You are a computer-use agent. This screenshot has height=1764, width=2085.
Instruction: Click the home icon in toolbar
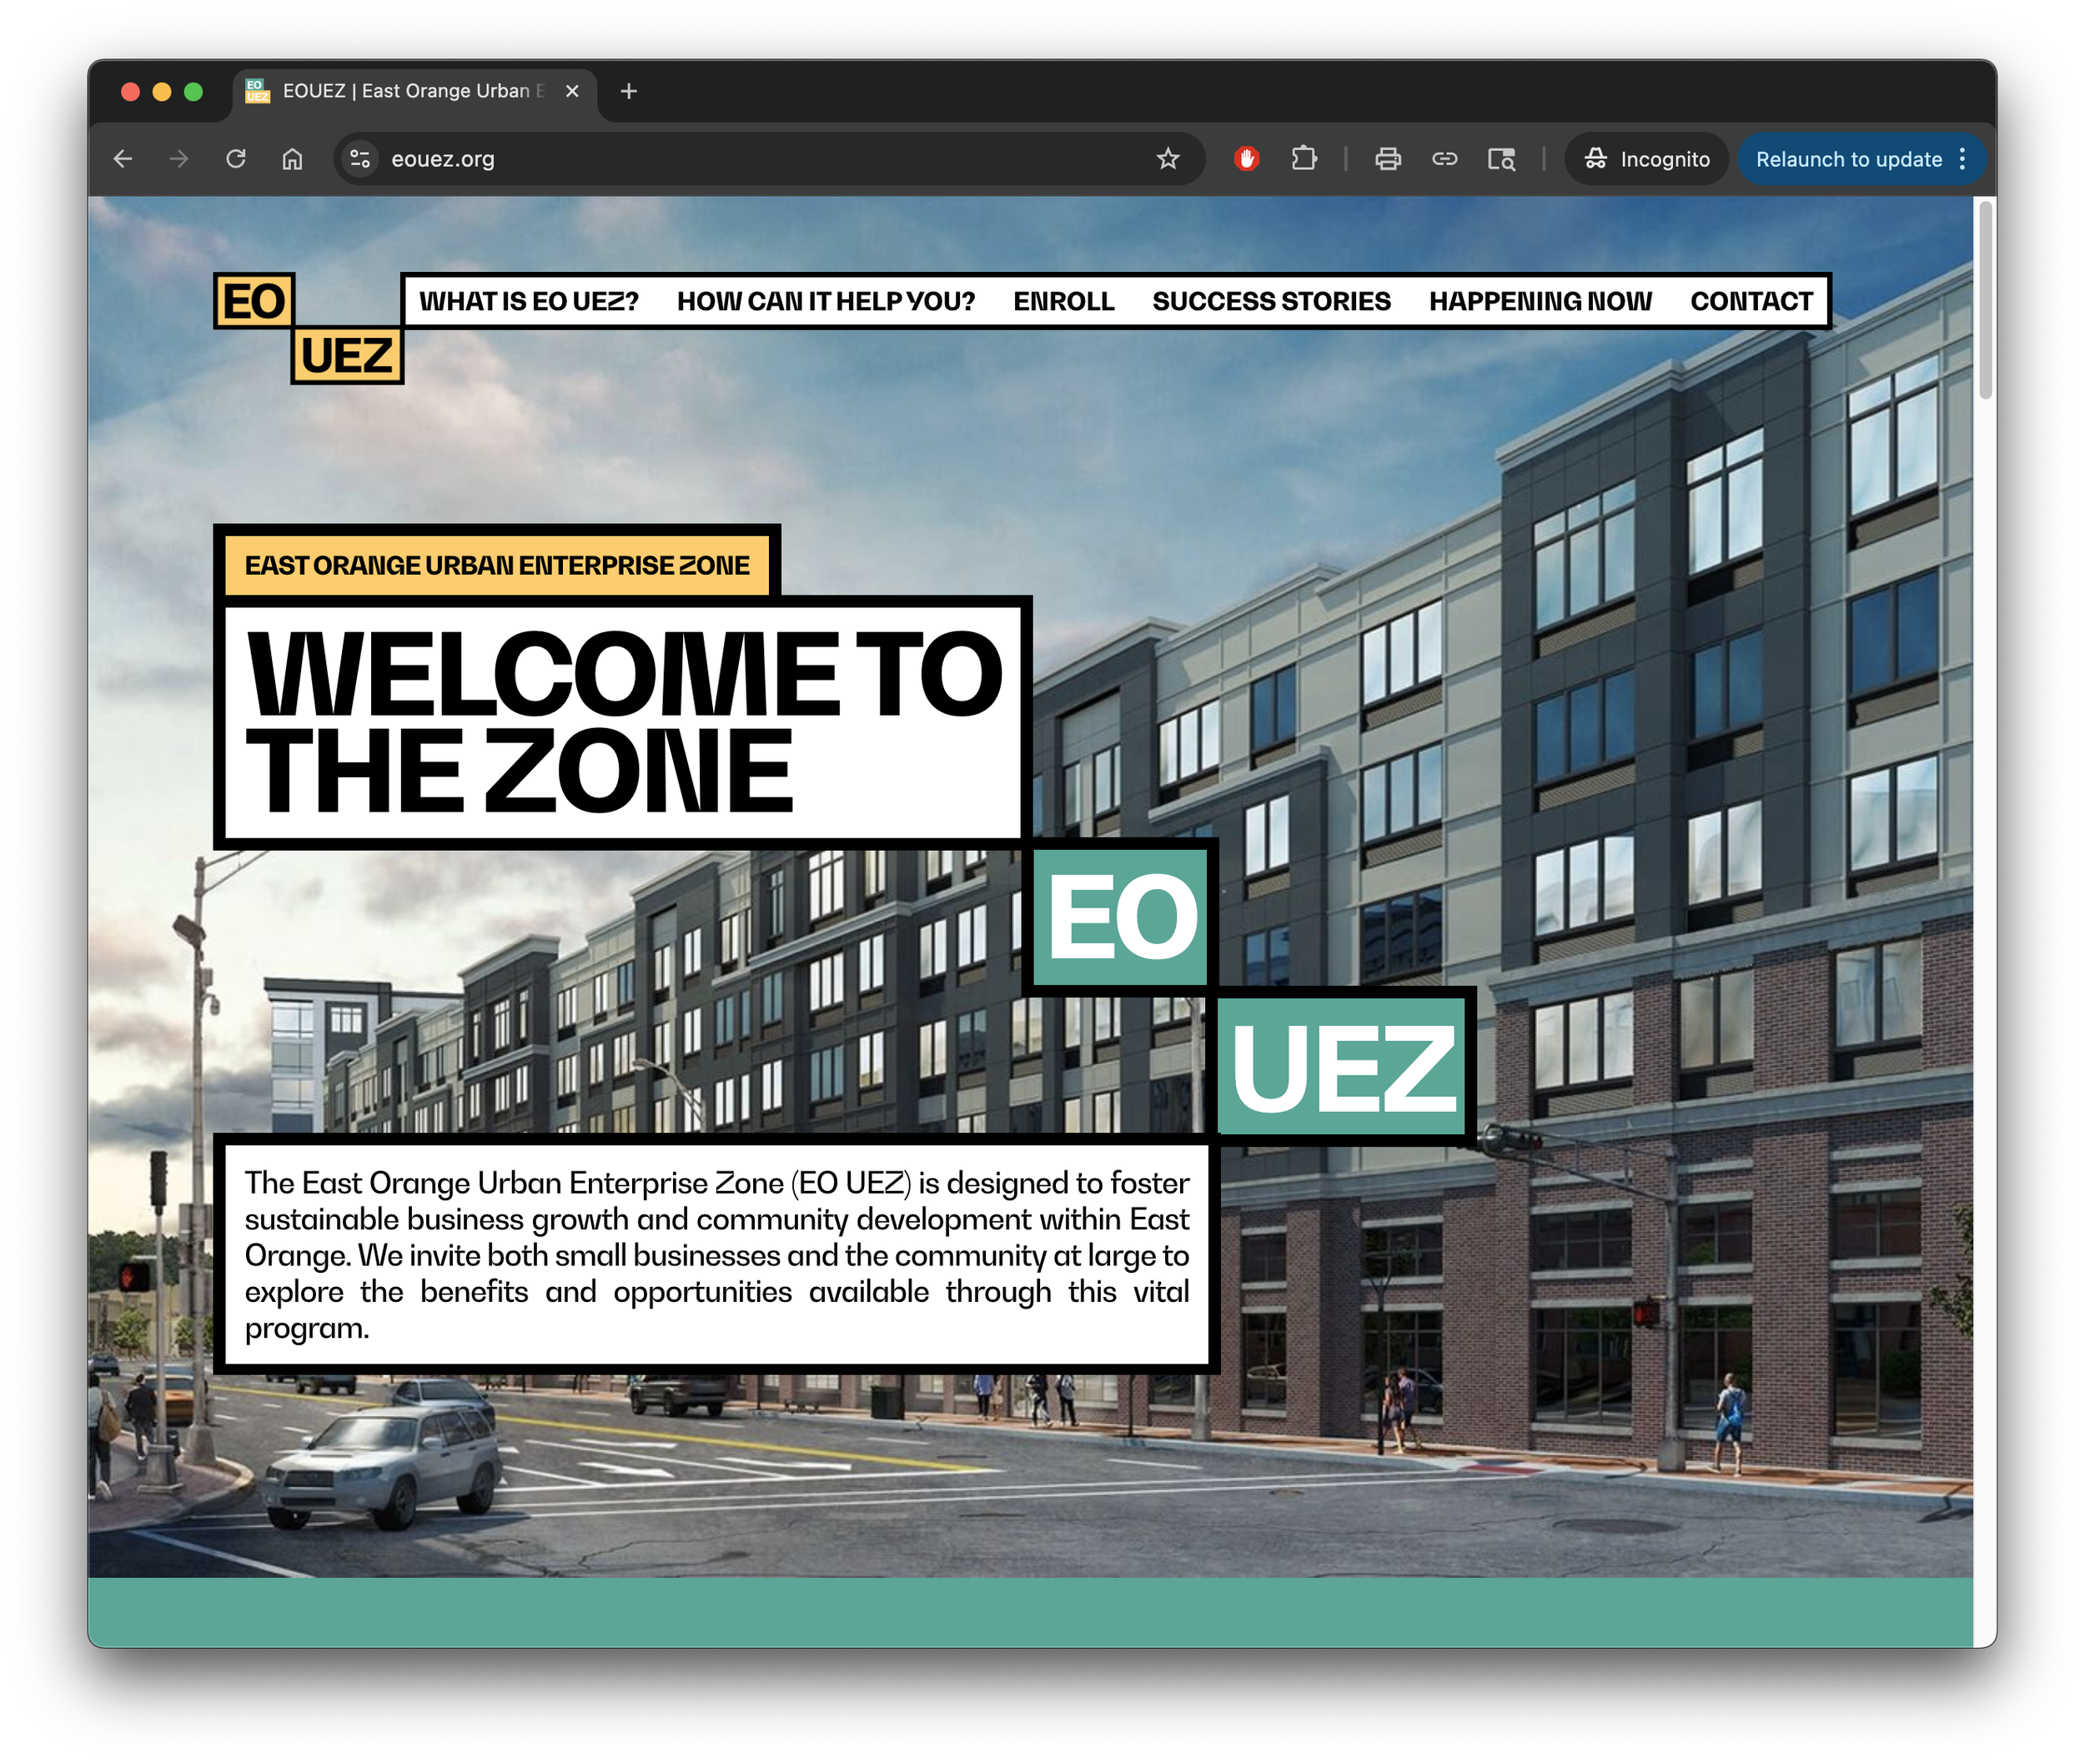(x=292, y=159)
